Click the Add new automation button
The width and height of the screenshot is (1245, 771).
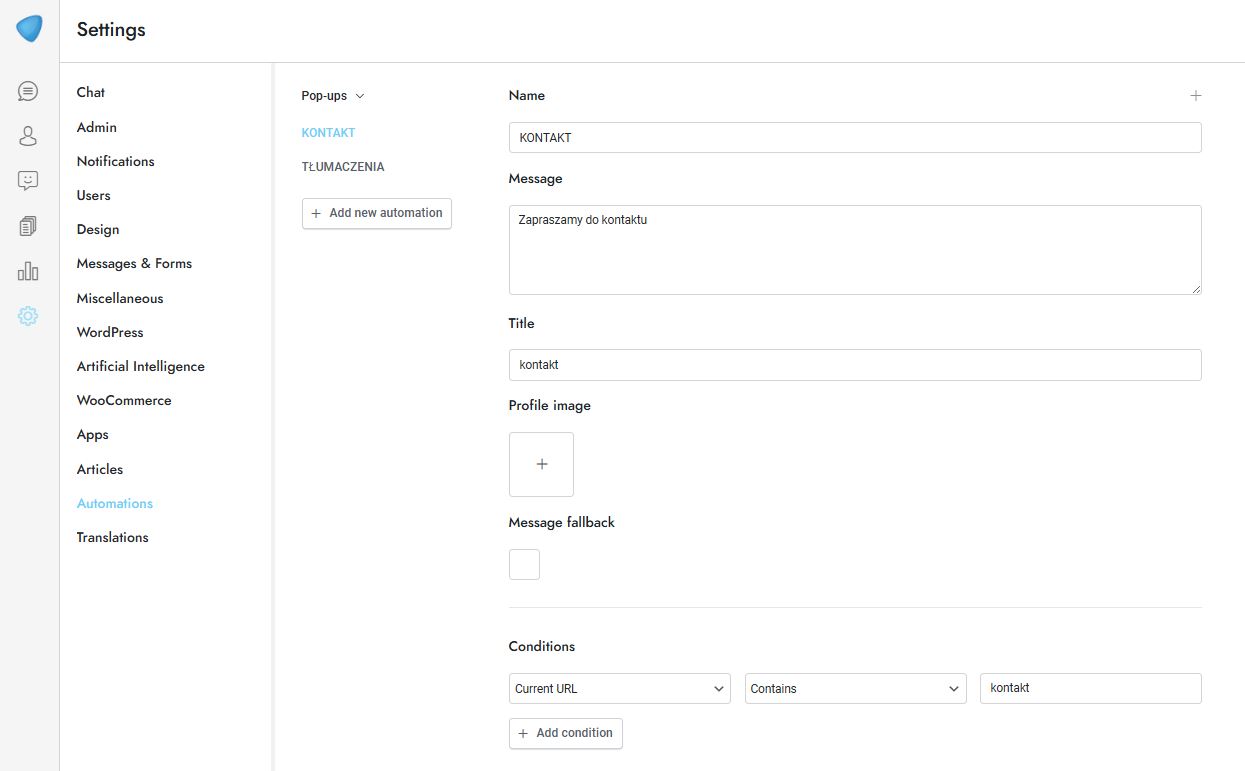(377, 213)
